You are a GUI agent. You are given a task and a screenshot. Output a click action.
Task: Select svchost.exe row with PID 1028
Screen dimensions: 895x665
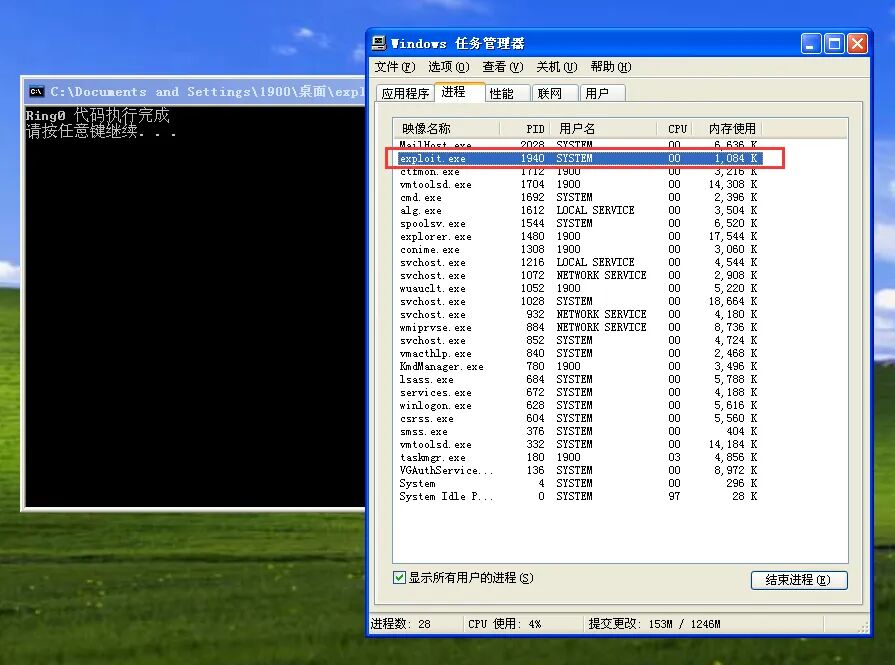pos(579,301)
